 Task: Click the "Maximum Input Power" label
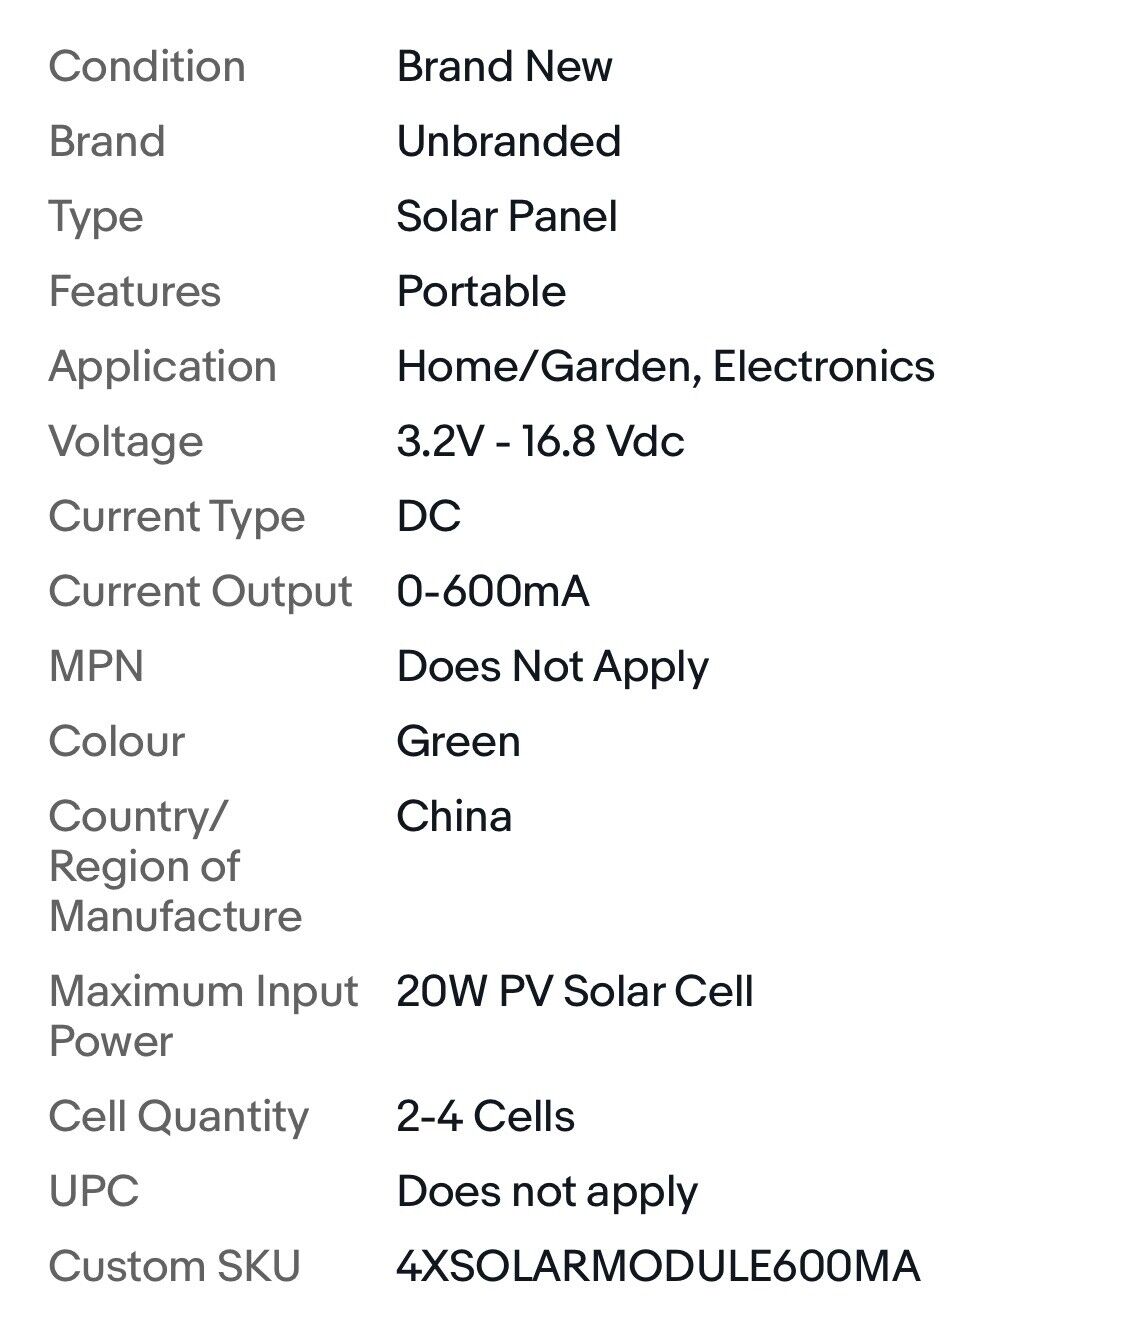coord(202,1016)
